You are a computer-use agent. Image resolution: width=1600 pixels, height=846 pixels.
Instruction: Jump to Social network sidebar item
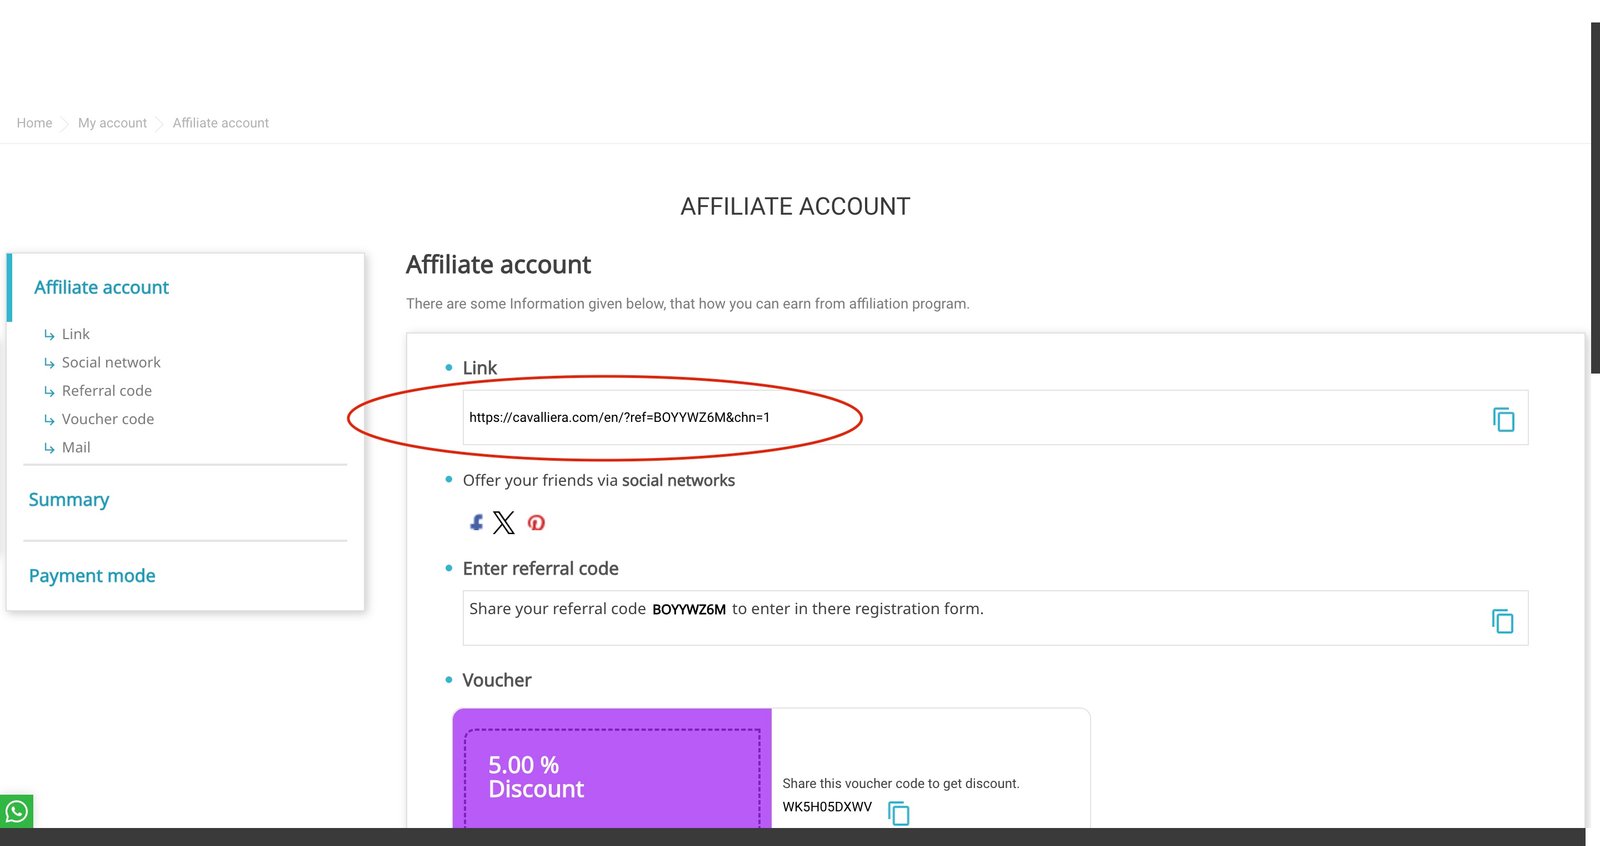tap(111, 362)
